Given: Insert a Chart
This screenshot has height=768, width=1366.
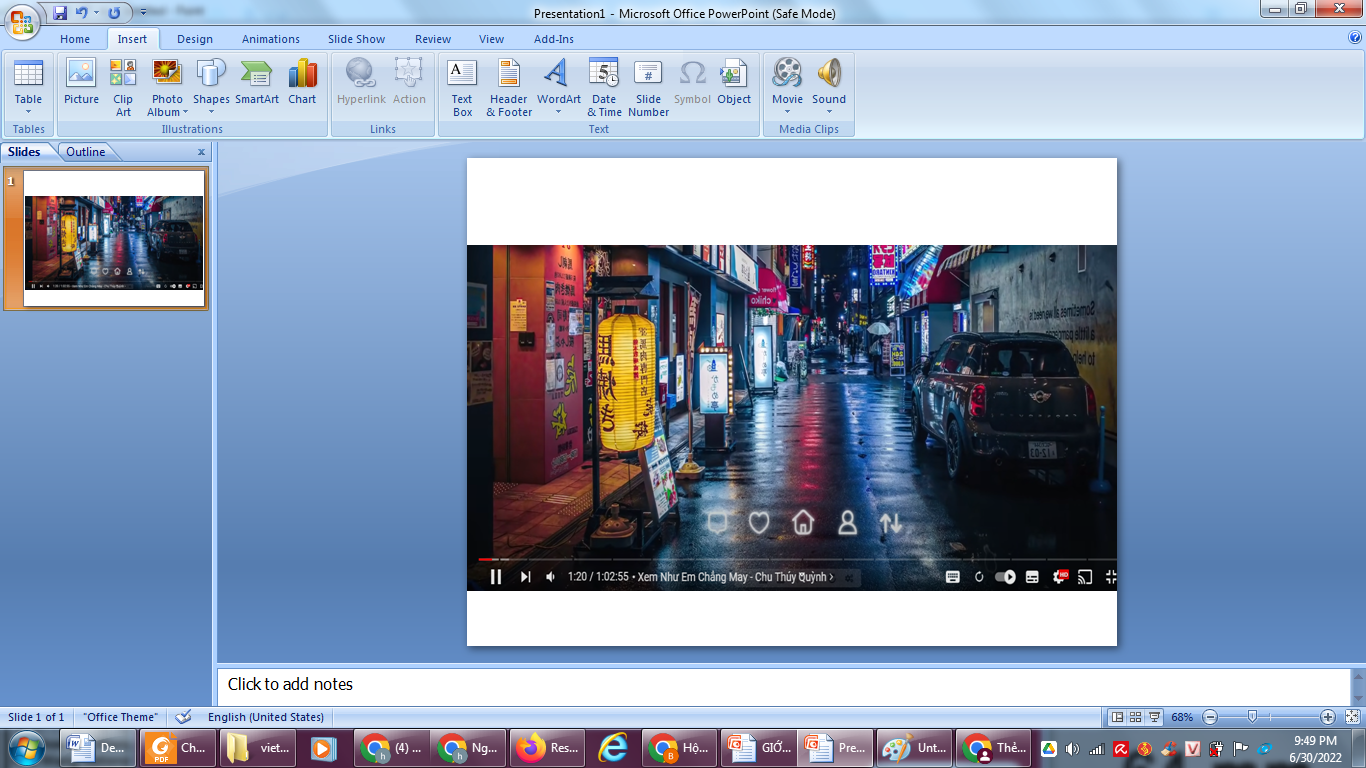Looking at the screenshot, I should pyautogui.click(x=302, y=82).
